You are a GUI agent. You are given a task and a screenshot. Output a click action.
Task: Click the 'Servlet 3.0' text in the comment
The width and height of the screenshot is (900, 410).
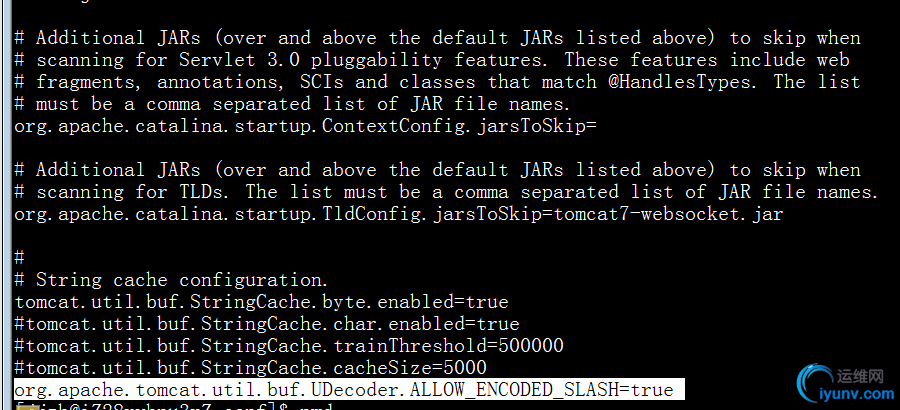coord(239,60)
